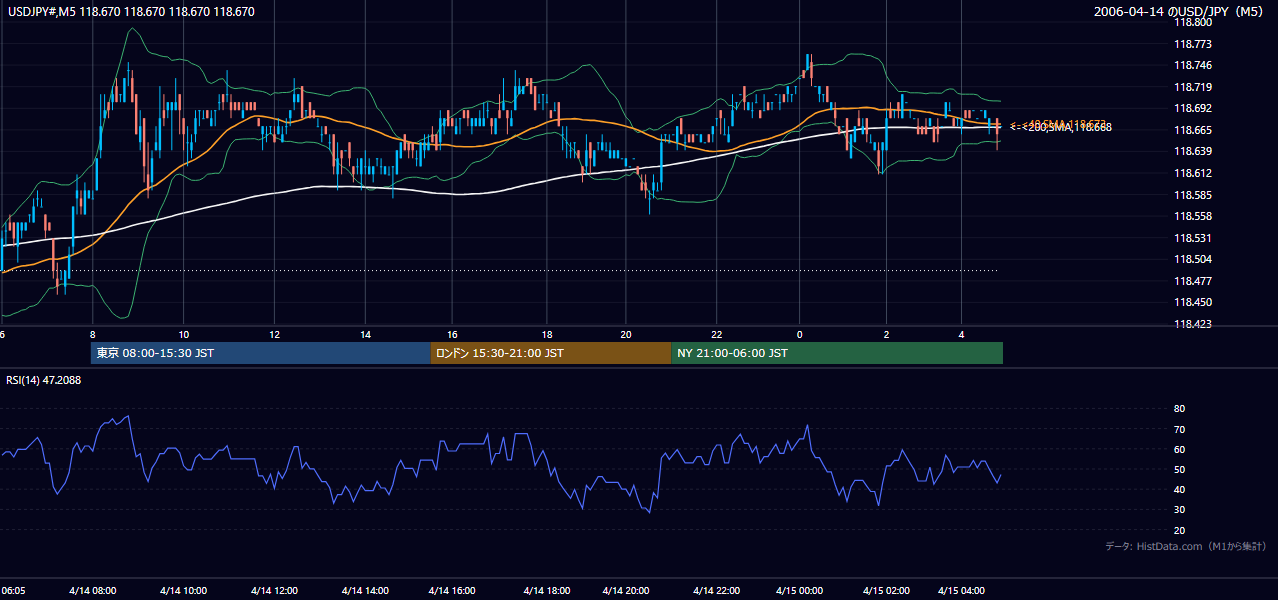Click RSI scale value 80
1278x600 pixels.
click(x=1179, y=409)
